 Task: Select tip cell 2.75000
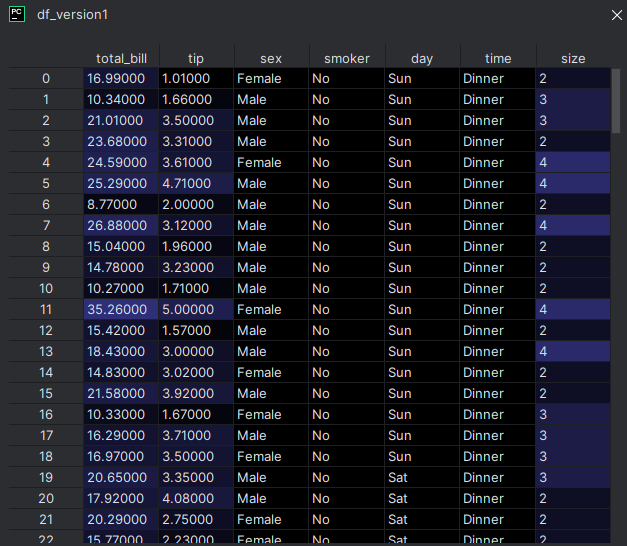point(196,520)
